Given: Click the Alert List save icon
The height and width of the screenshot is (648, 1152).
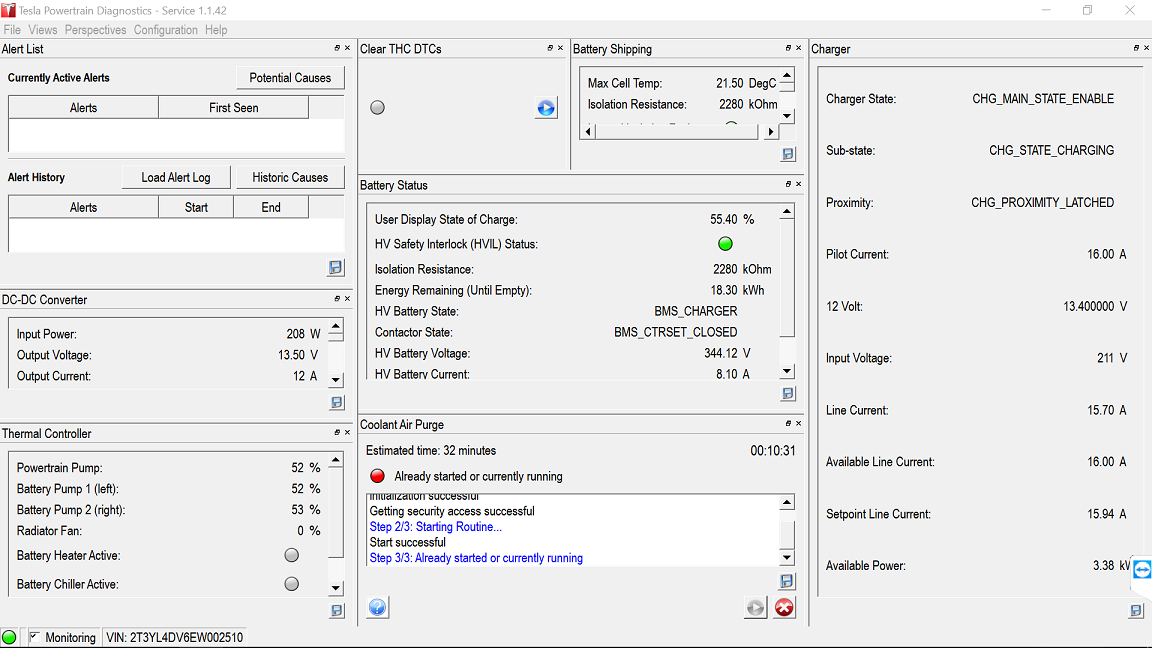Looking at the screenshot, I should click(336, 268).
